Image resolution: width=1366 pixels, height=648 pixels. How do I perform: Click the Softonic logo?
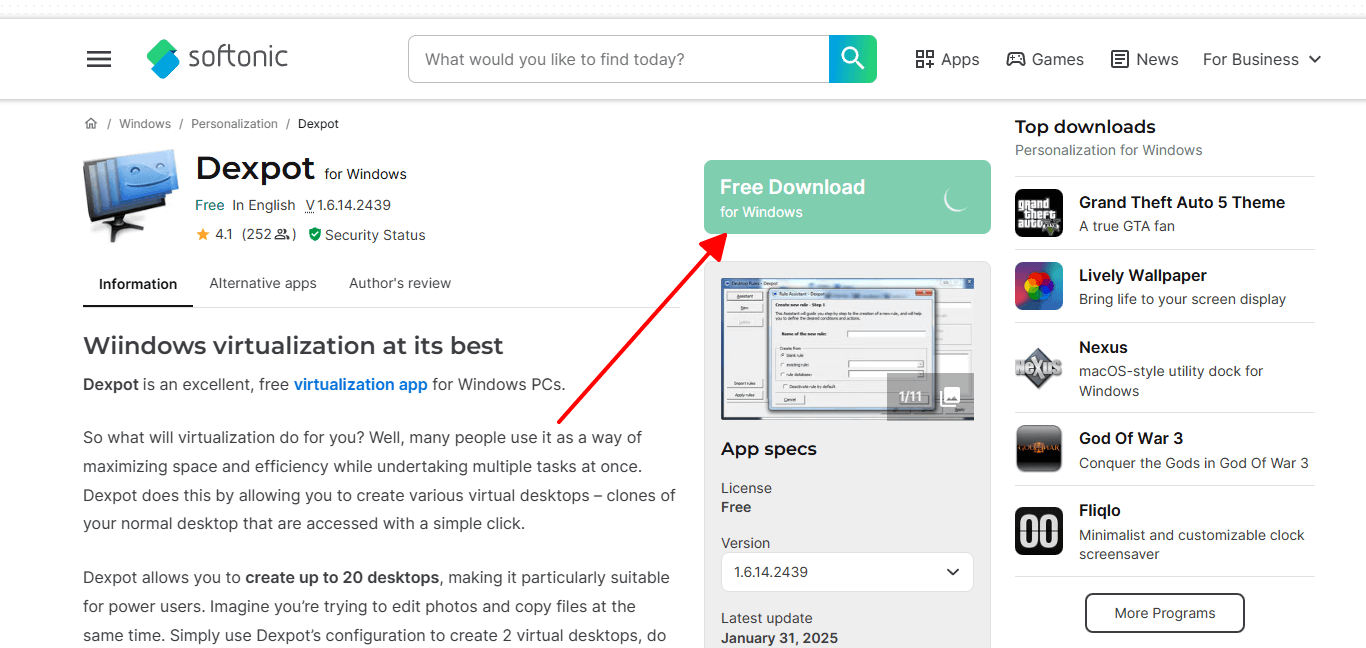217,58
